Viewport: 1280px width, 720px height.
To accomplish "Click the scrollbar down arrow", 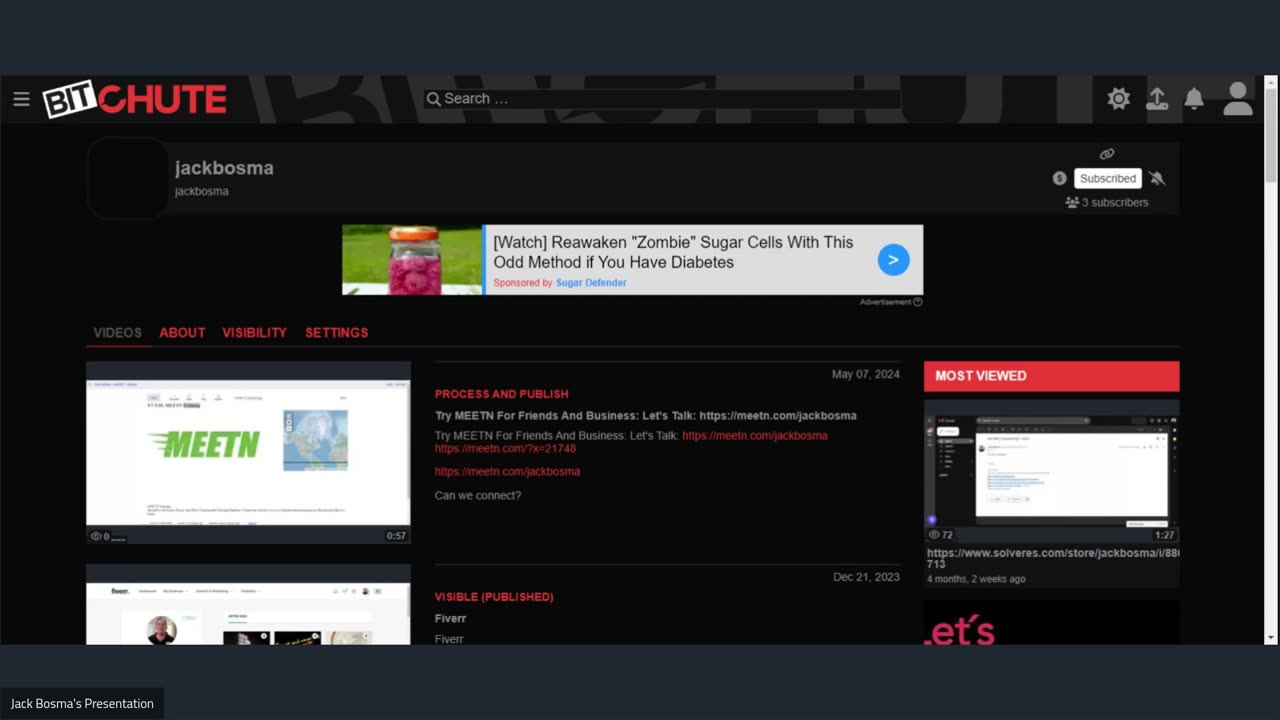I will 1271,638.
